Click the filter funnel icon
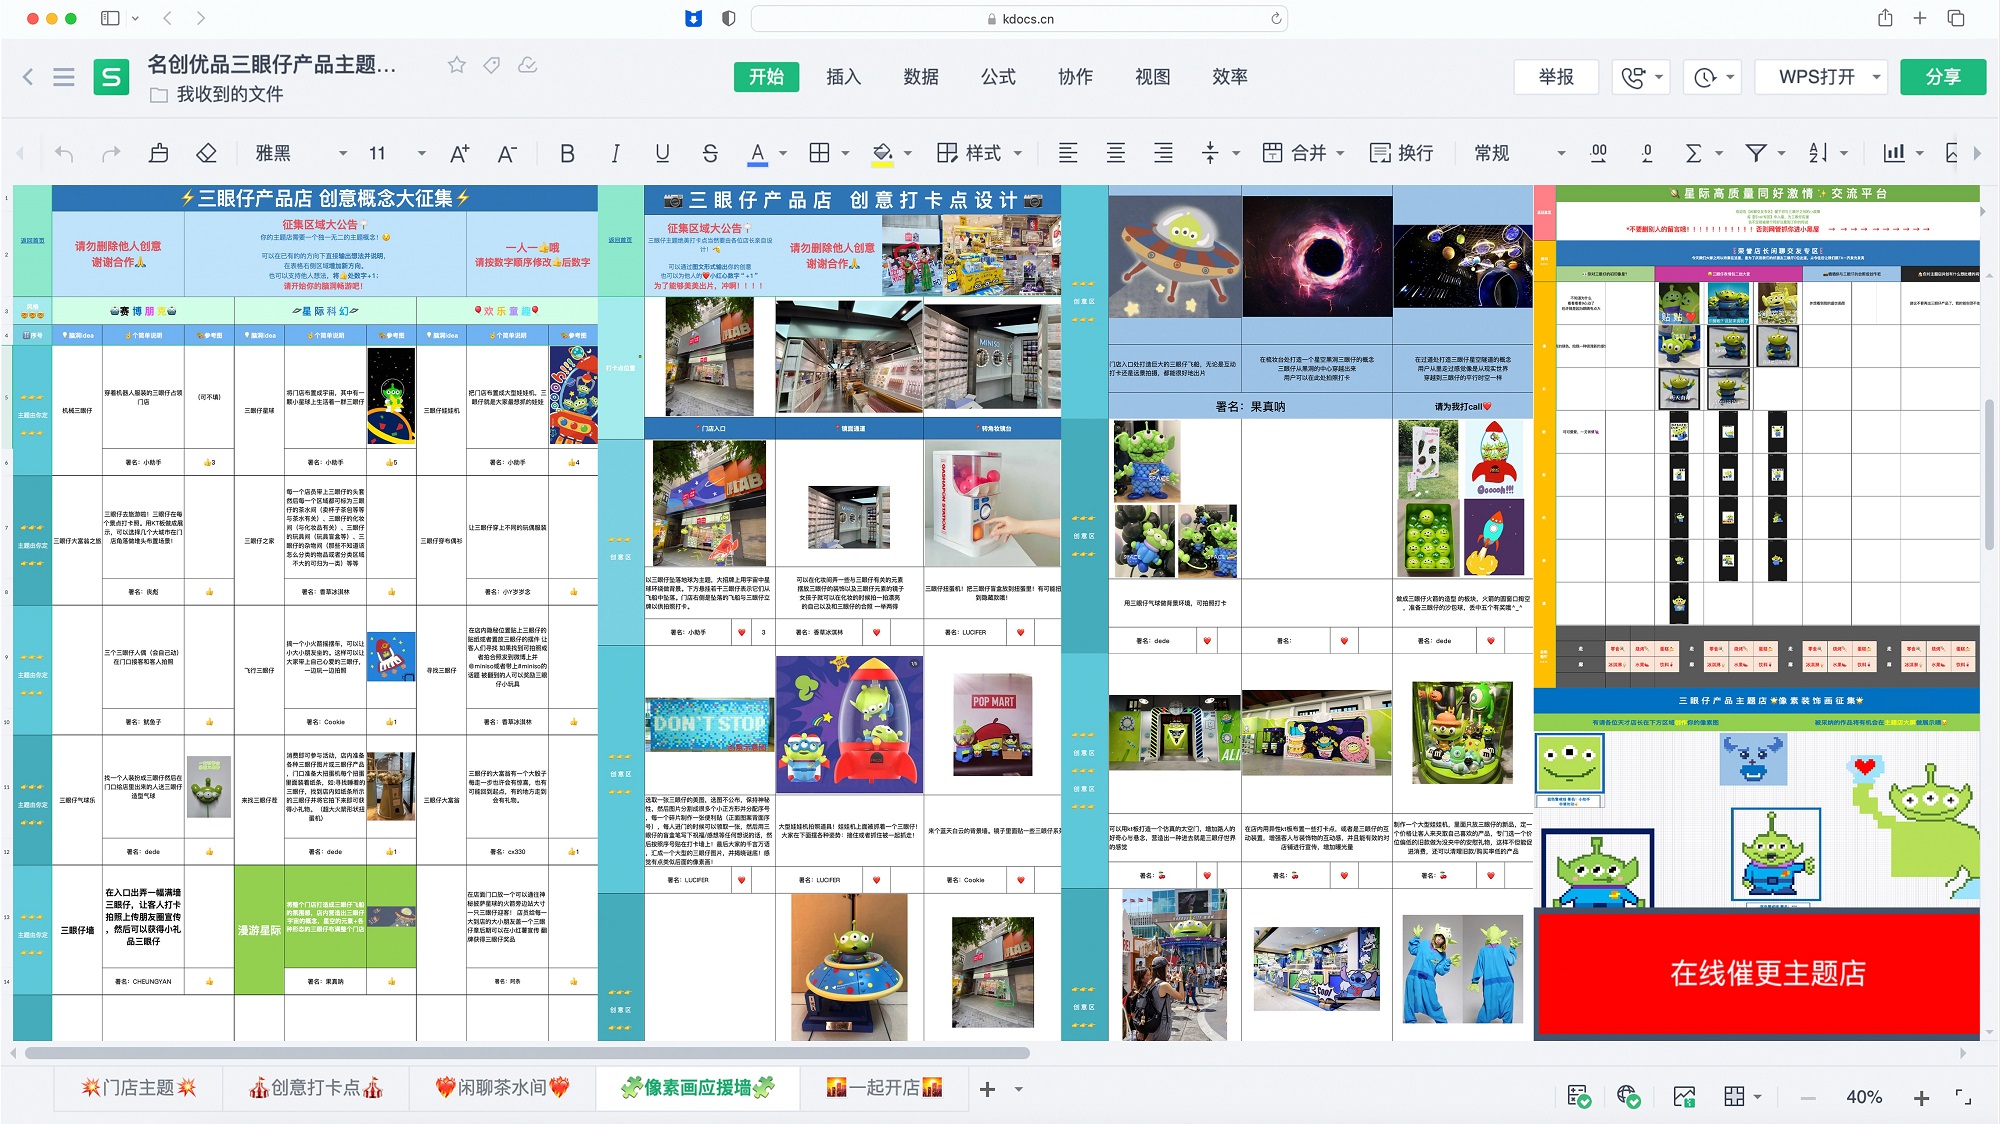 pos(1755,153)
